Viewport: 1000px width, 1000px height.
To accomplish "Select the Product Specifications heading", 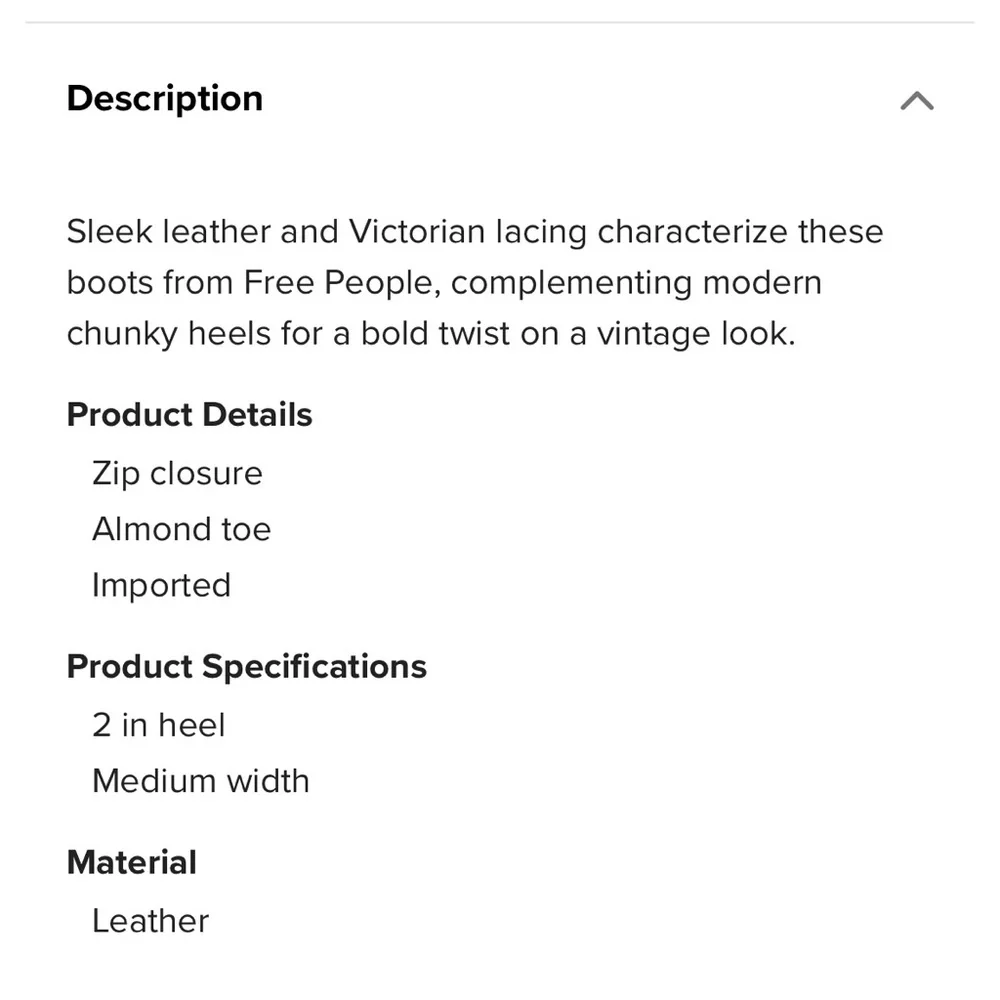I will click(x=246, y=666).
